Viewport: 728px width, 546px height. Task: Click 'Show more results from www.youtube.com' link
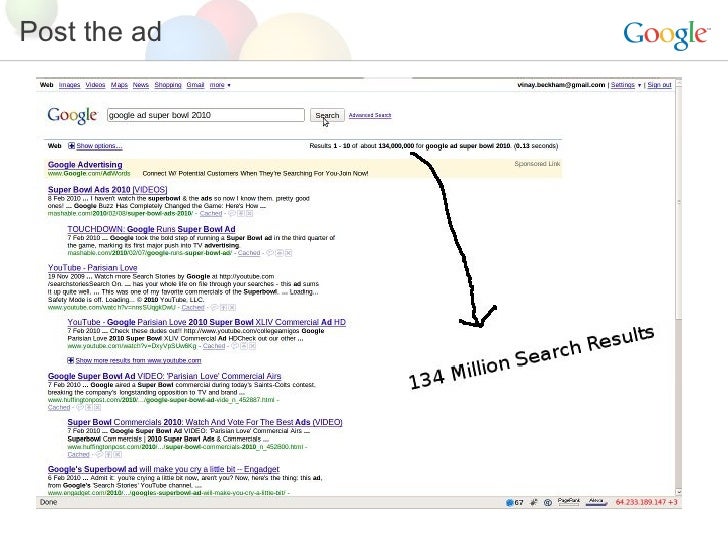pyautogui.click(x=138, y=360)
